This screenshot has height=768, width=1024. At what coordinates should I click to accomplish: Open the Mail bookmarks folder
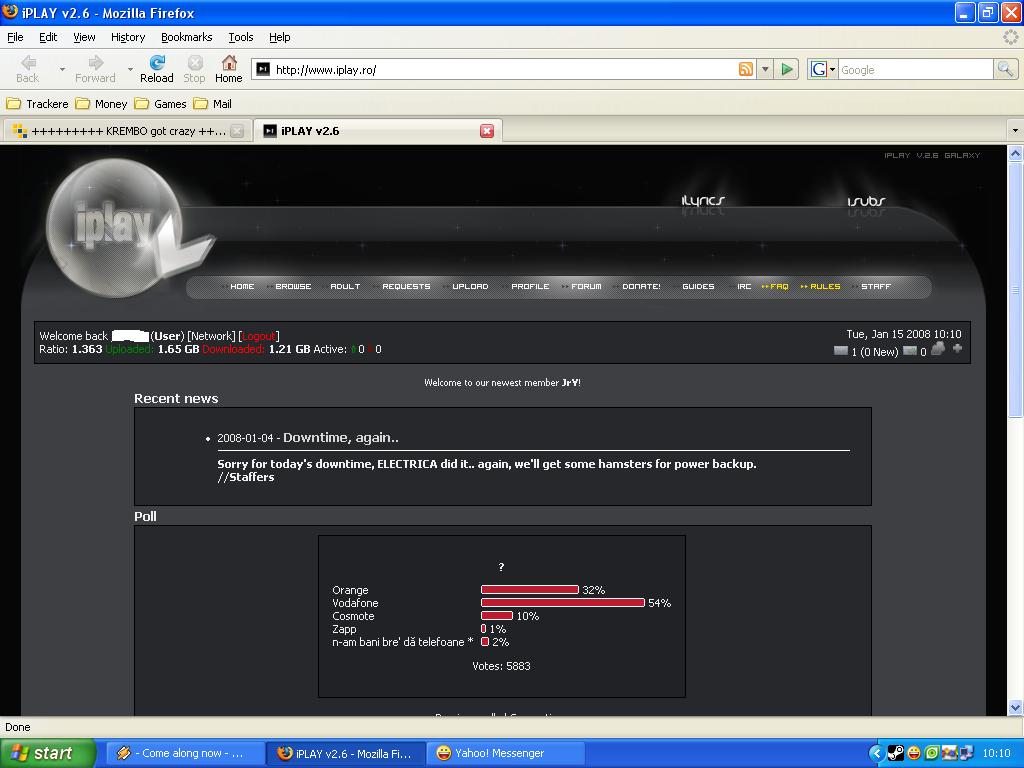click(x=213, y=104)
